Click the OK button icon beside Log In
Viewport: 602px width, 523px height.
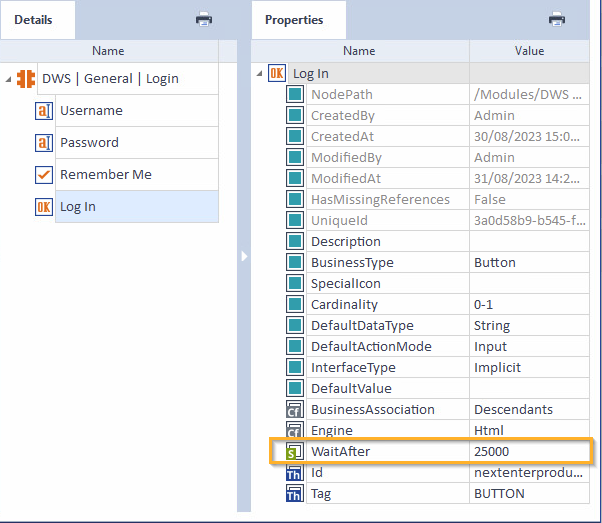click(43, 207)
